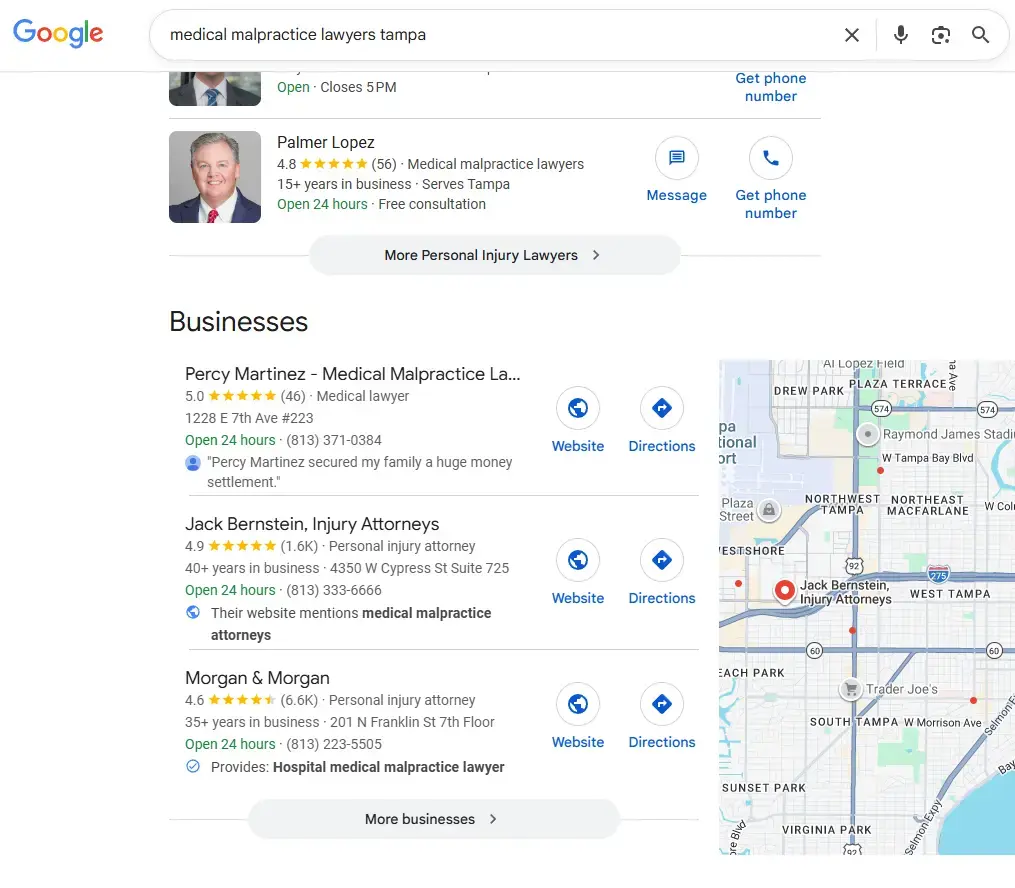
Task: Open Percy Martinez website globe icon
Action: point(578,408)
